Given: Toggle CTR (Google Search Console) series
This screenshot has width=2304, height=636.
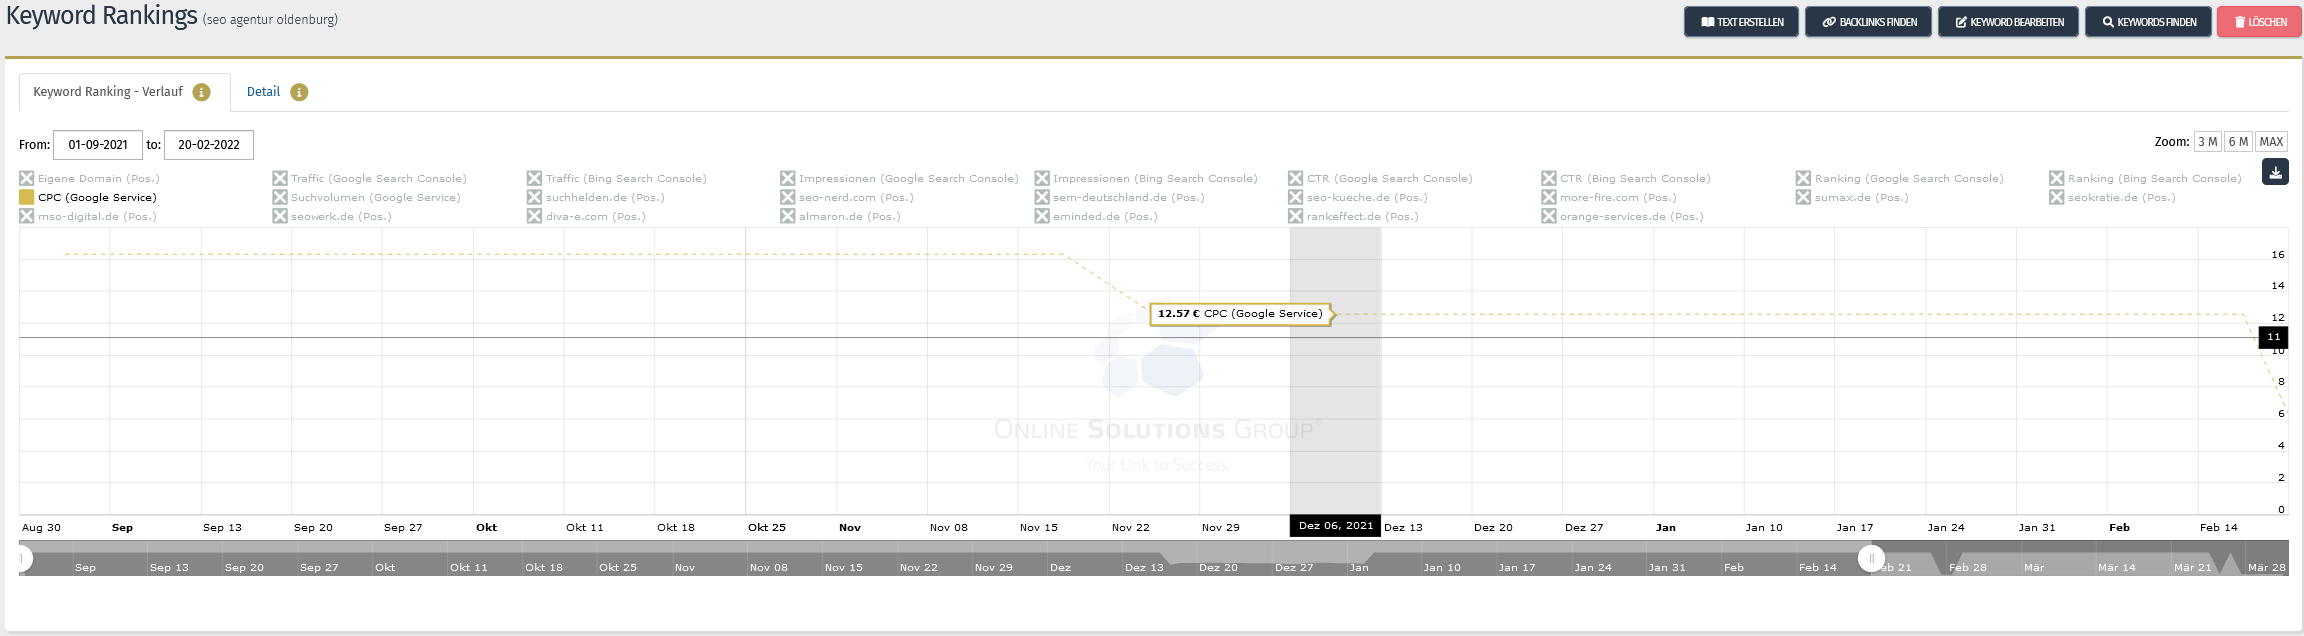Looking at the screenshot, I should click(x=1380, y=179).
